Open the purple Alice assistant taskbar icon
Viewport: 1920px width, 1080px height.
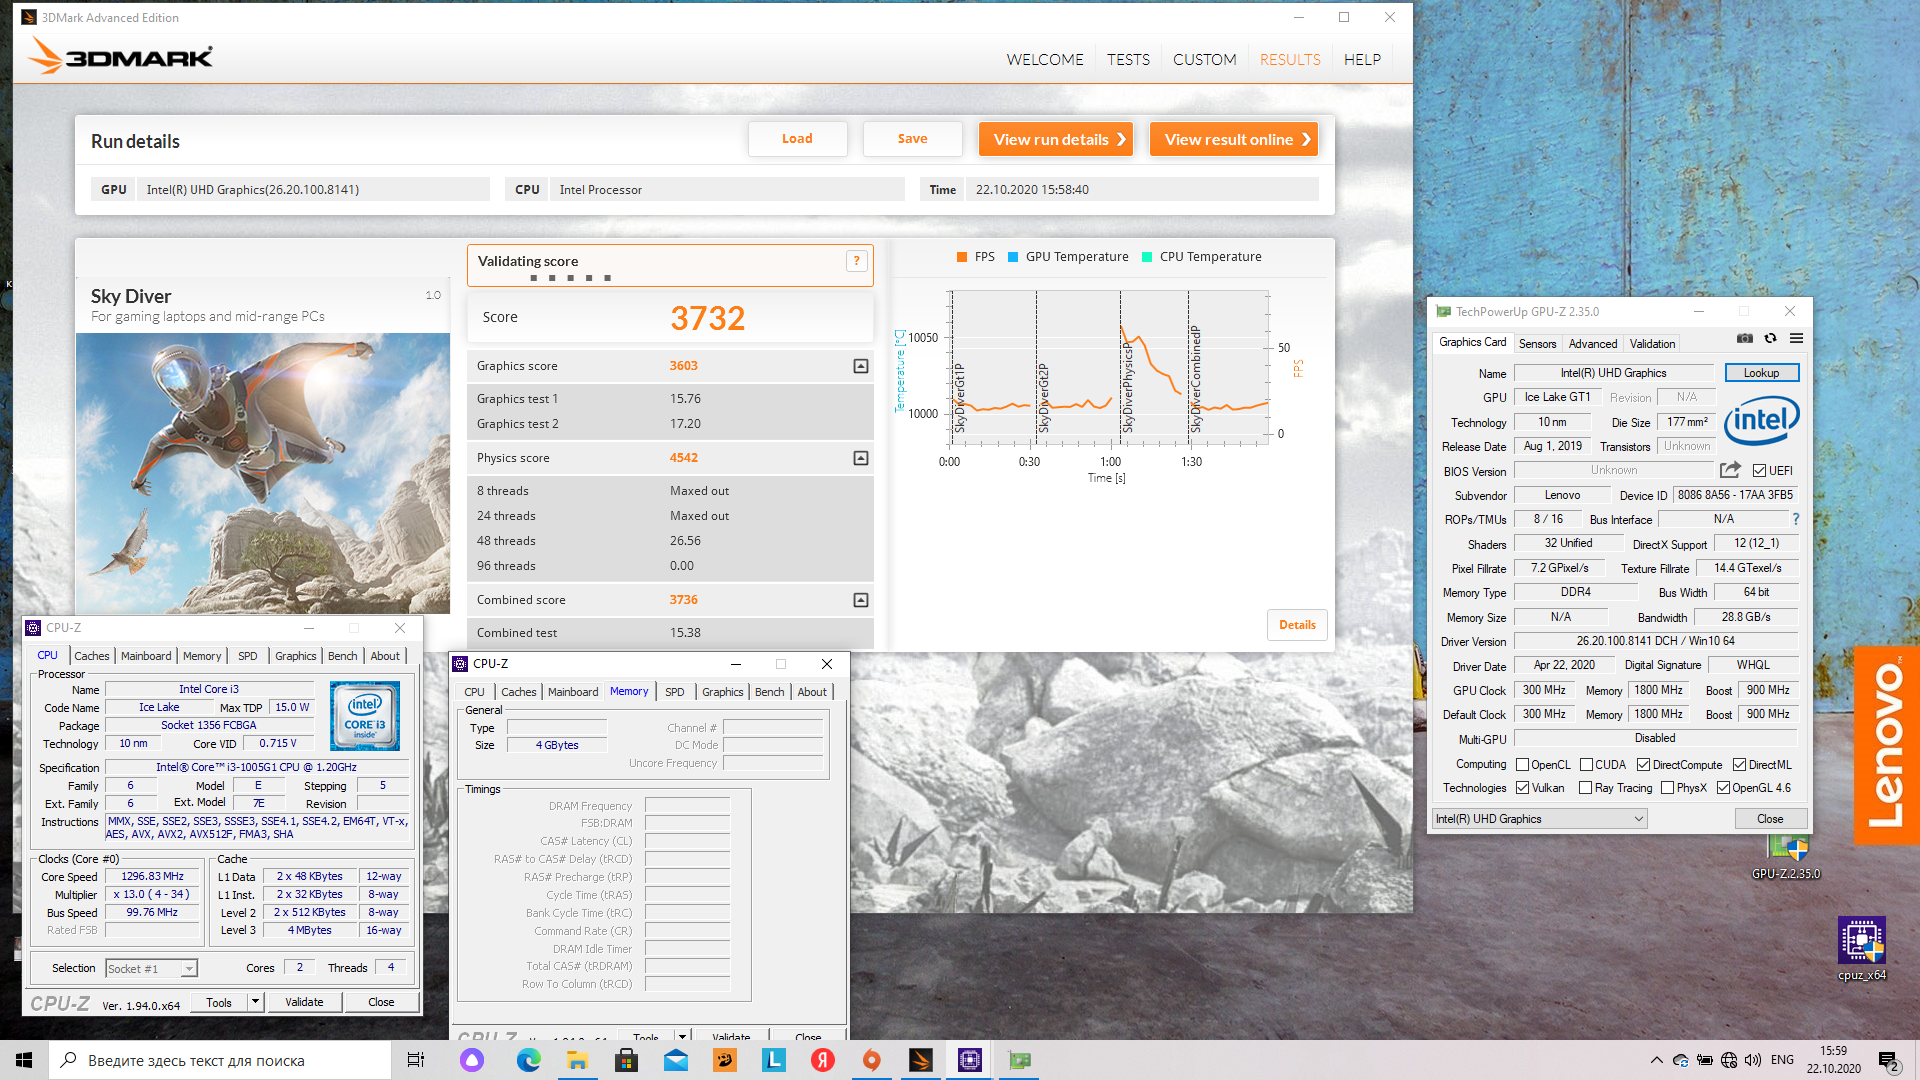(x=472, y=1060)
